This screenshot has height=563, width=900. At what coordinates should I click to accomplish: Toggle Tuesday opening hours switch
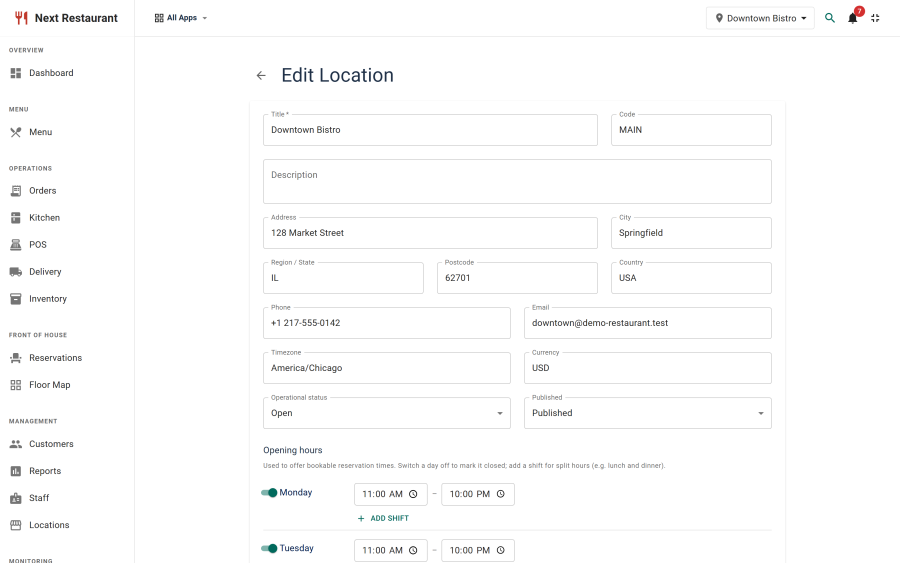(269, 548)
